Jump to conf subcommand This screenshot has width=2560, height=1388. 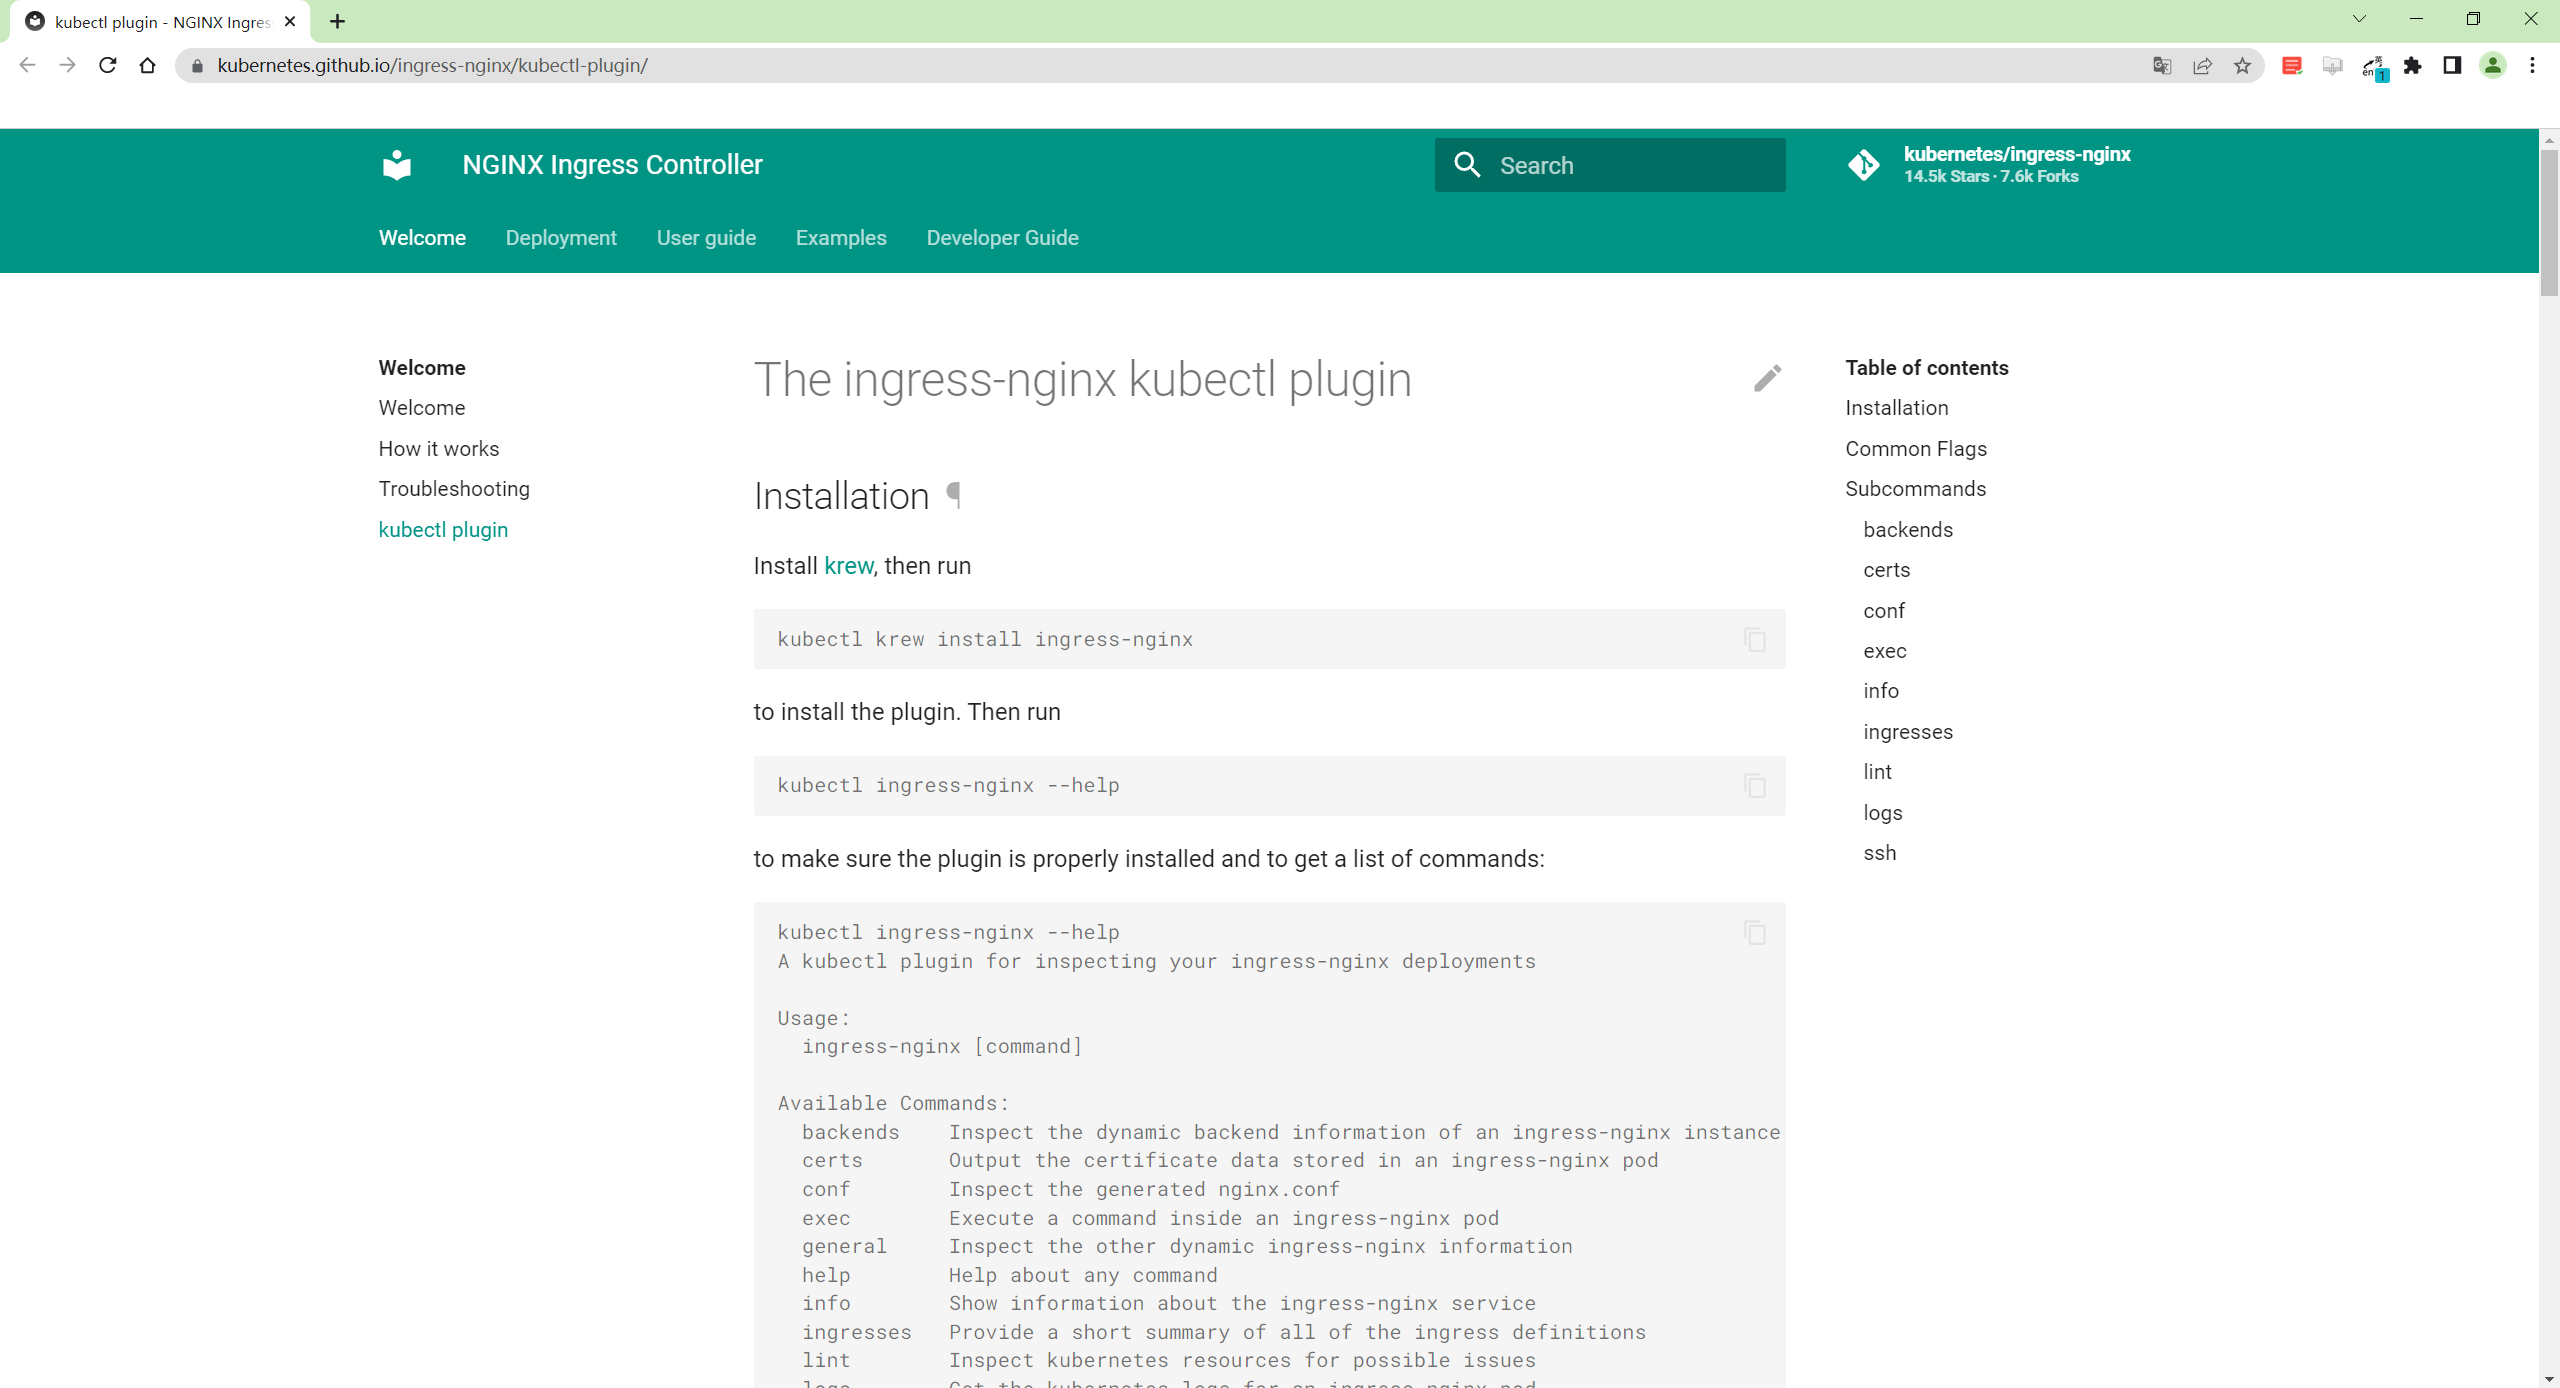1883,611
